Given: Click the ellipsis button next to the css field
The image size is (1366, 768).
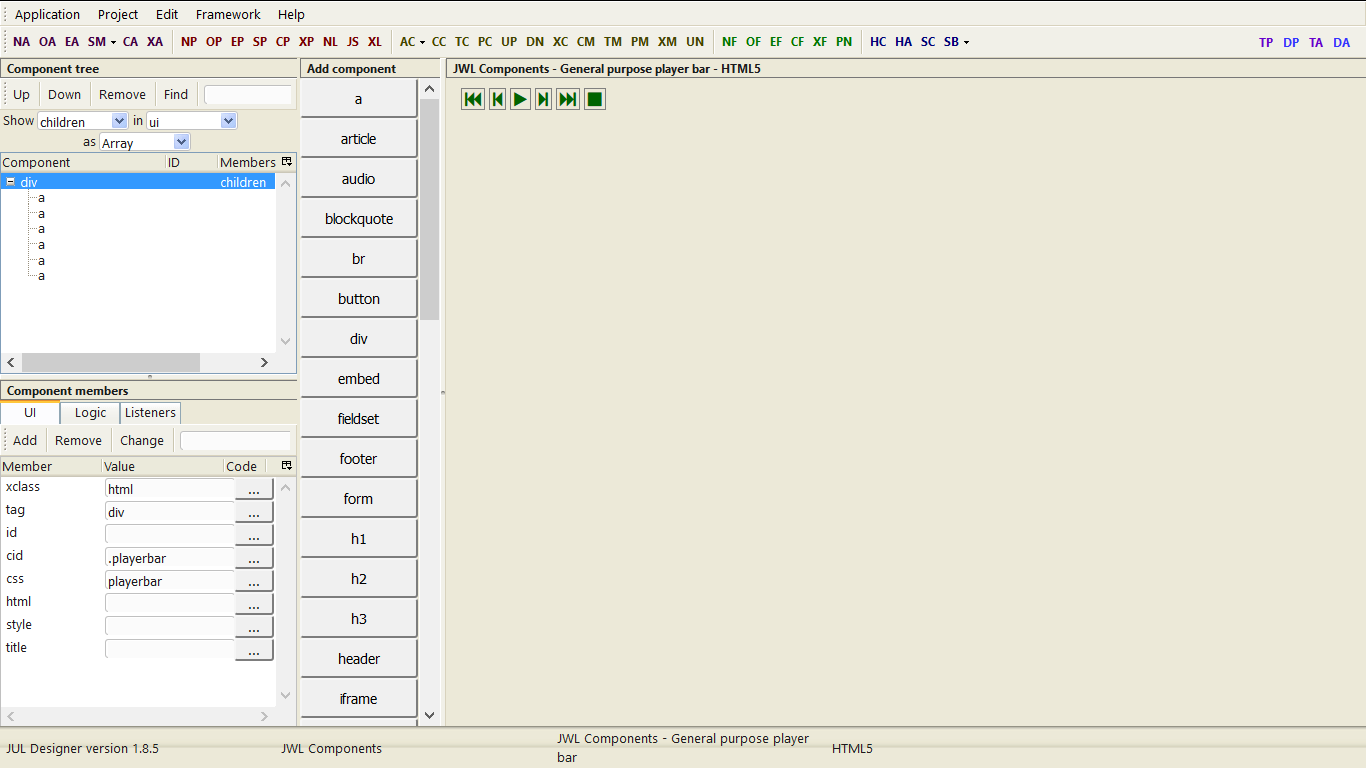Looking at the screenshot, I should (253, 581).
